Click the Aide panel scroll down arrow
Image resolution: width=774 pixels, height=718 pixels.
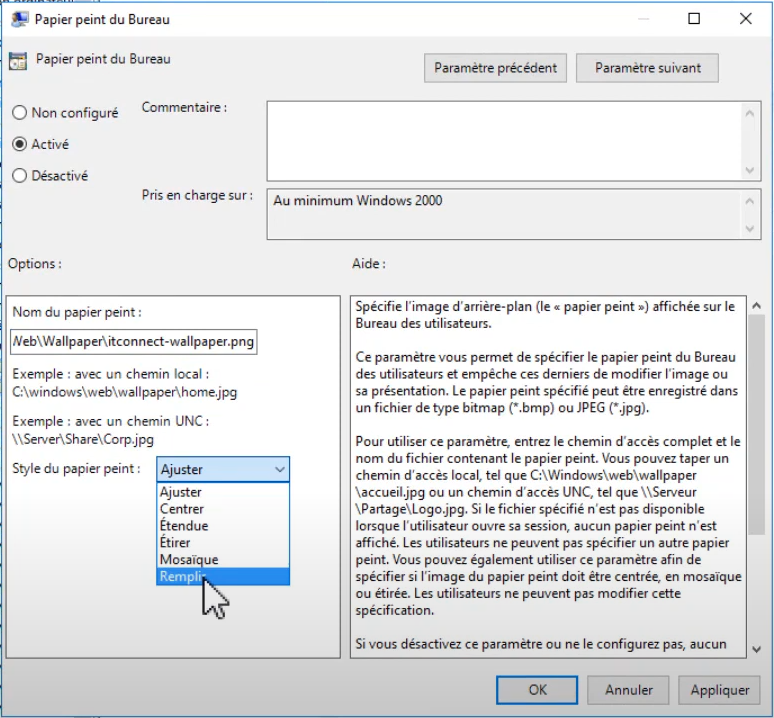756,649
